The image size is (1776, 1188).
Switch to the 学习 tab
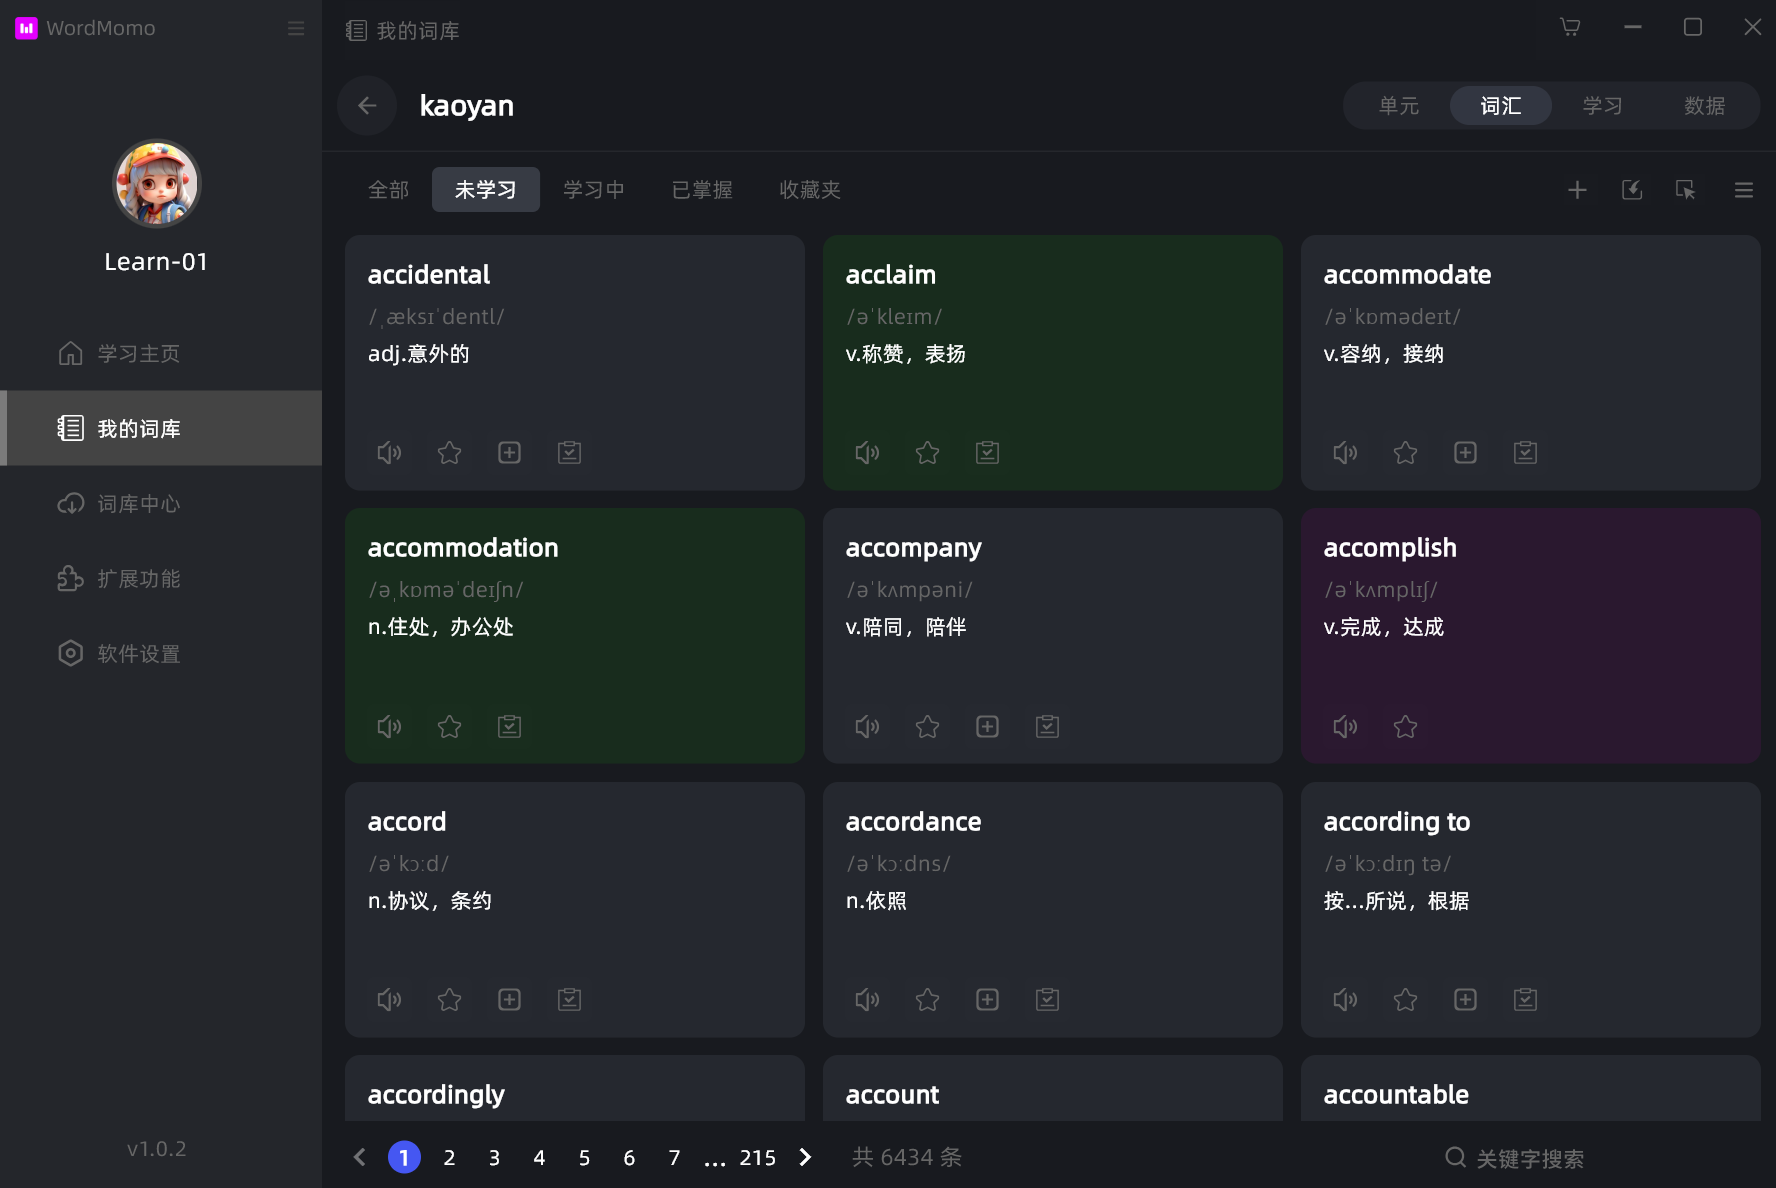[x=1602, y=106]
